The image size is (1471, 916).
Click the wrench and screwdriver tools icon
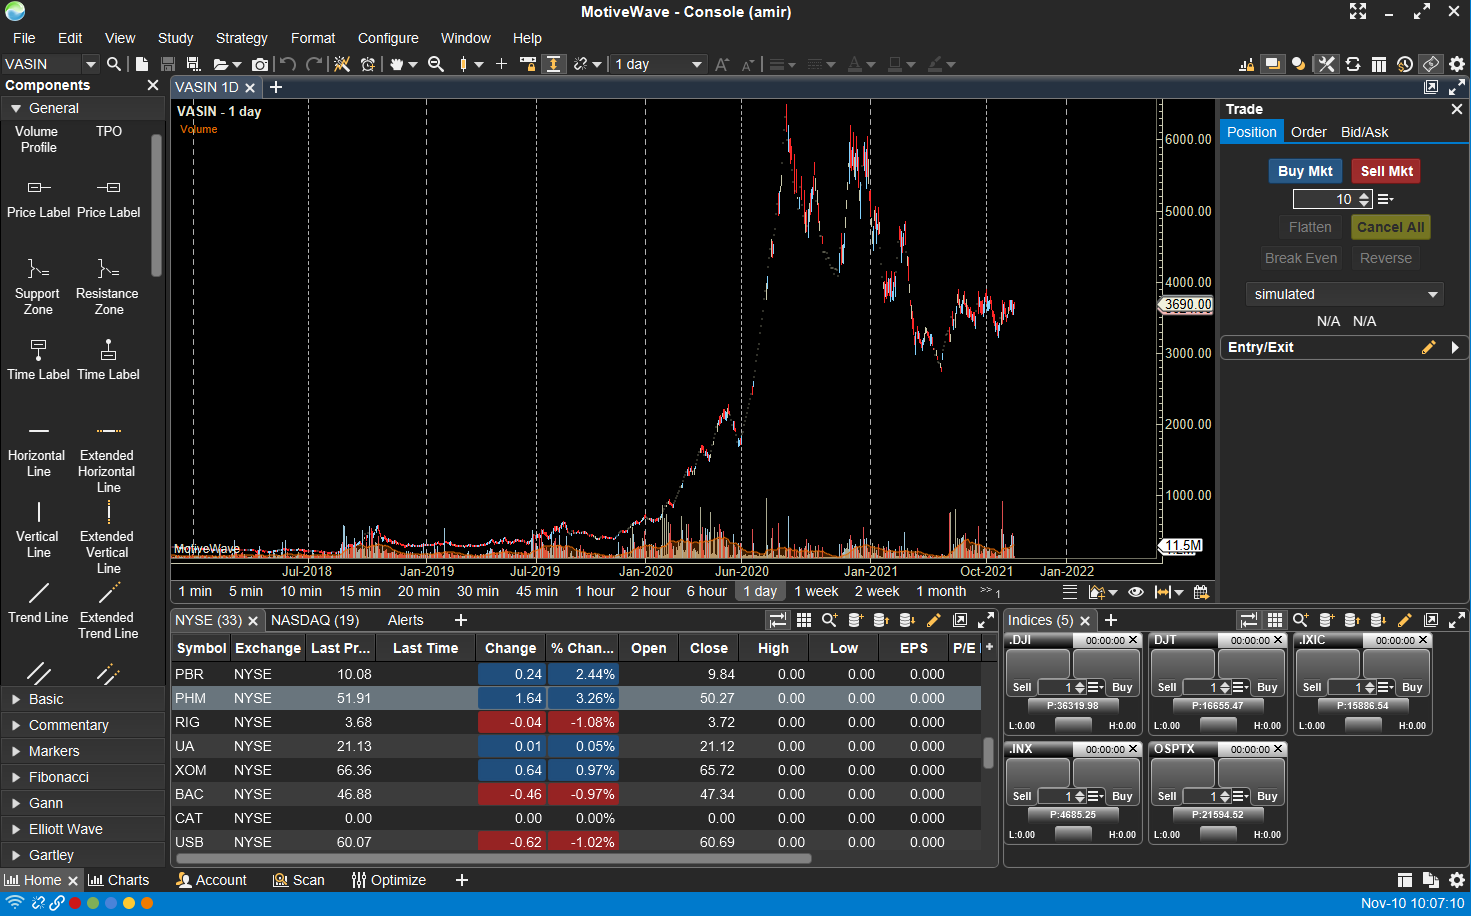tap(1326, 64)
